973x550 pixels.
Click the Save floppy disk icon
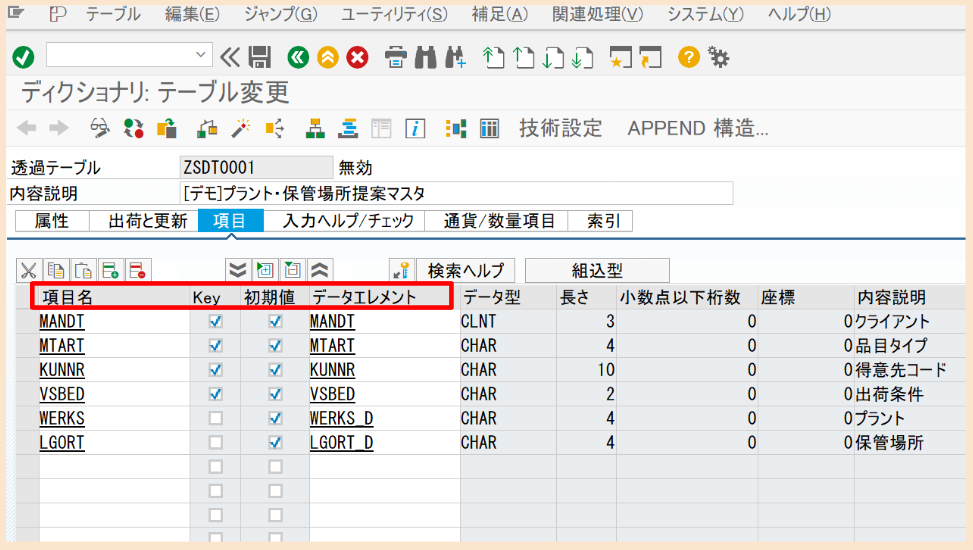coord(259,57)
